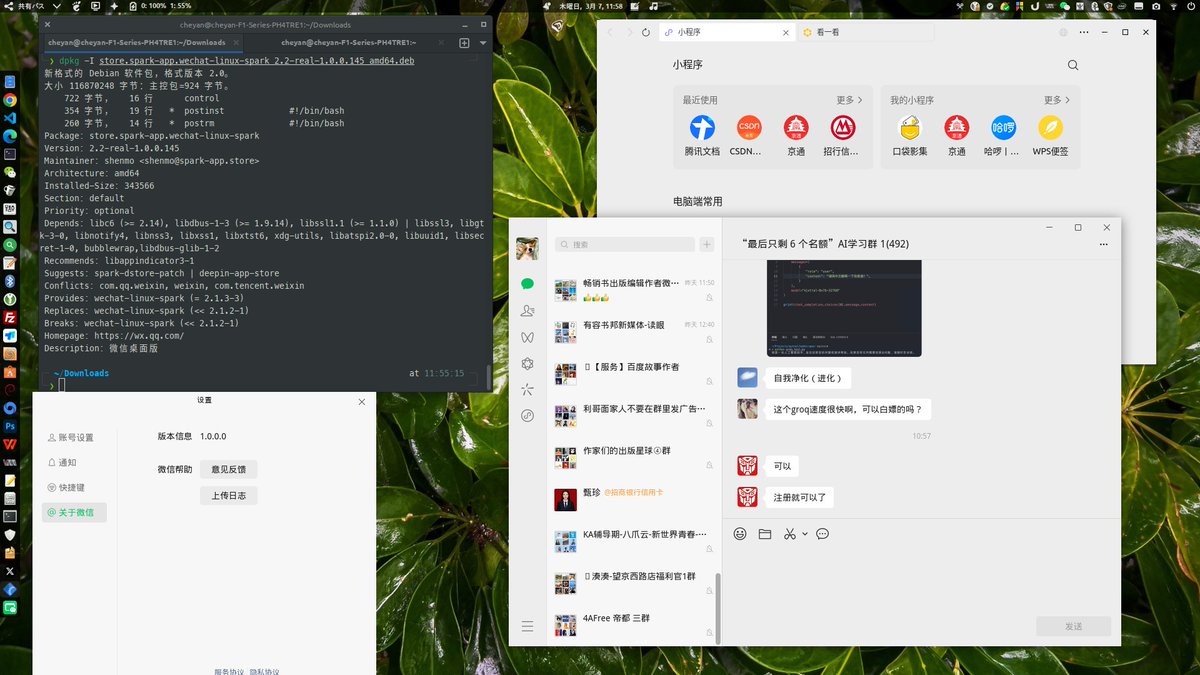Open terminal tab dropdown arrow
1200x675 pixels.
[x=483, y=43]
